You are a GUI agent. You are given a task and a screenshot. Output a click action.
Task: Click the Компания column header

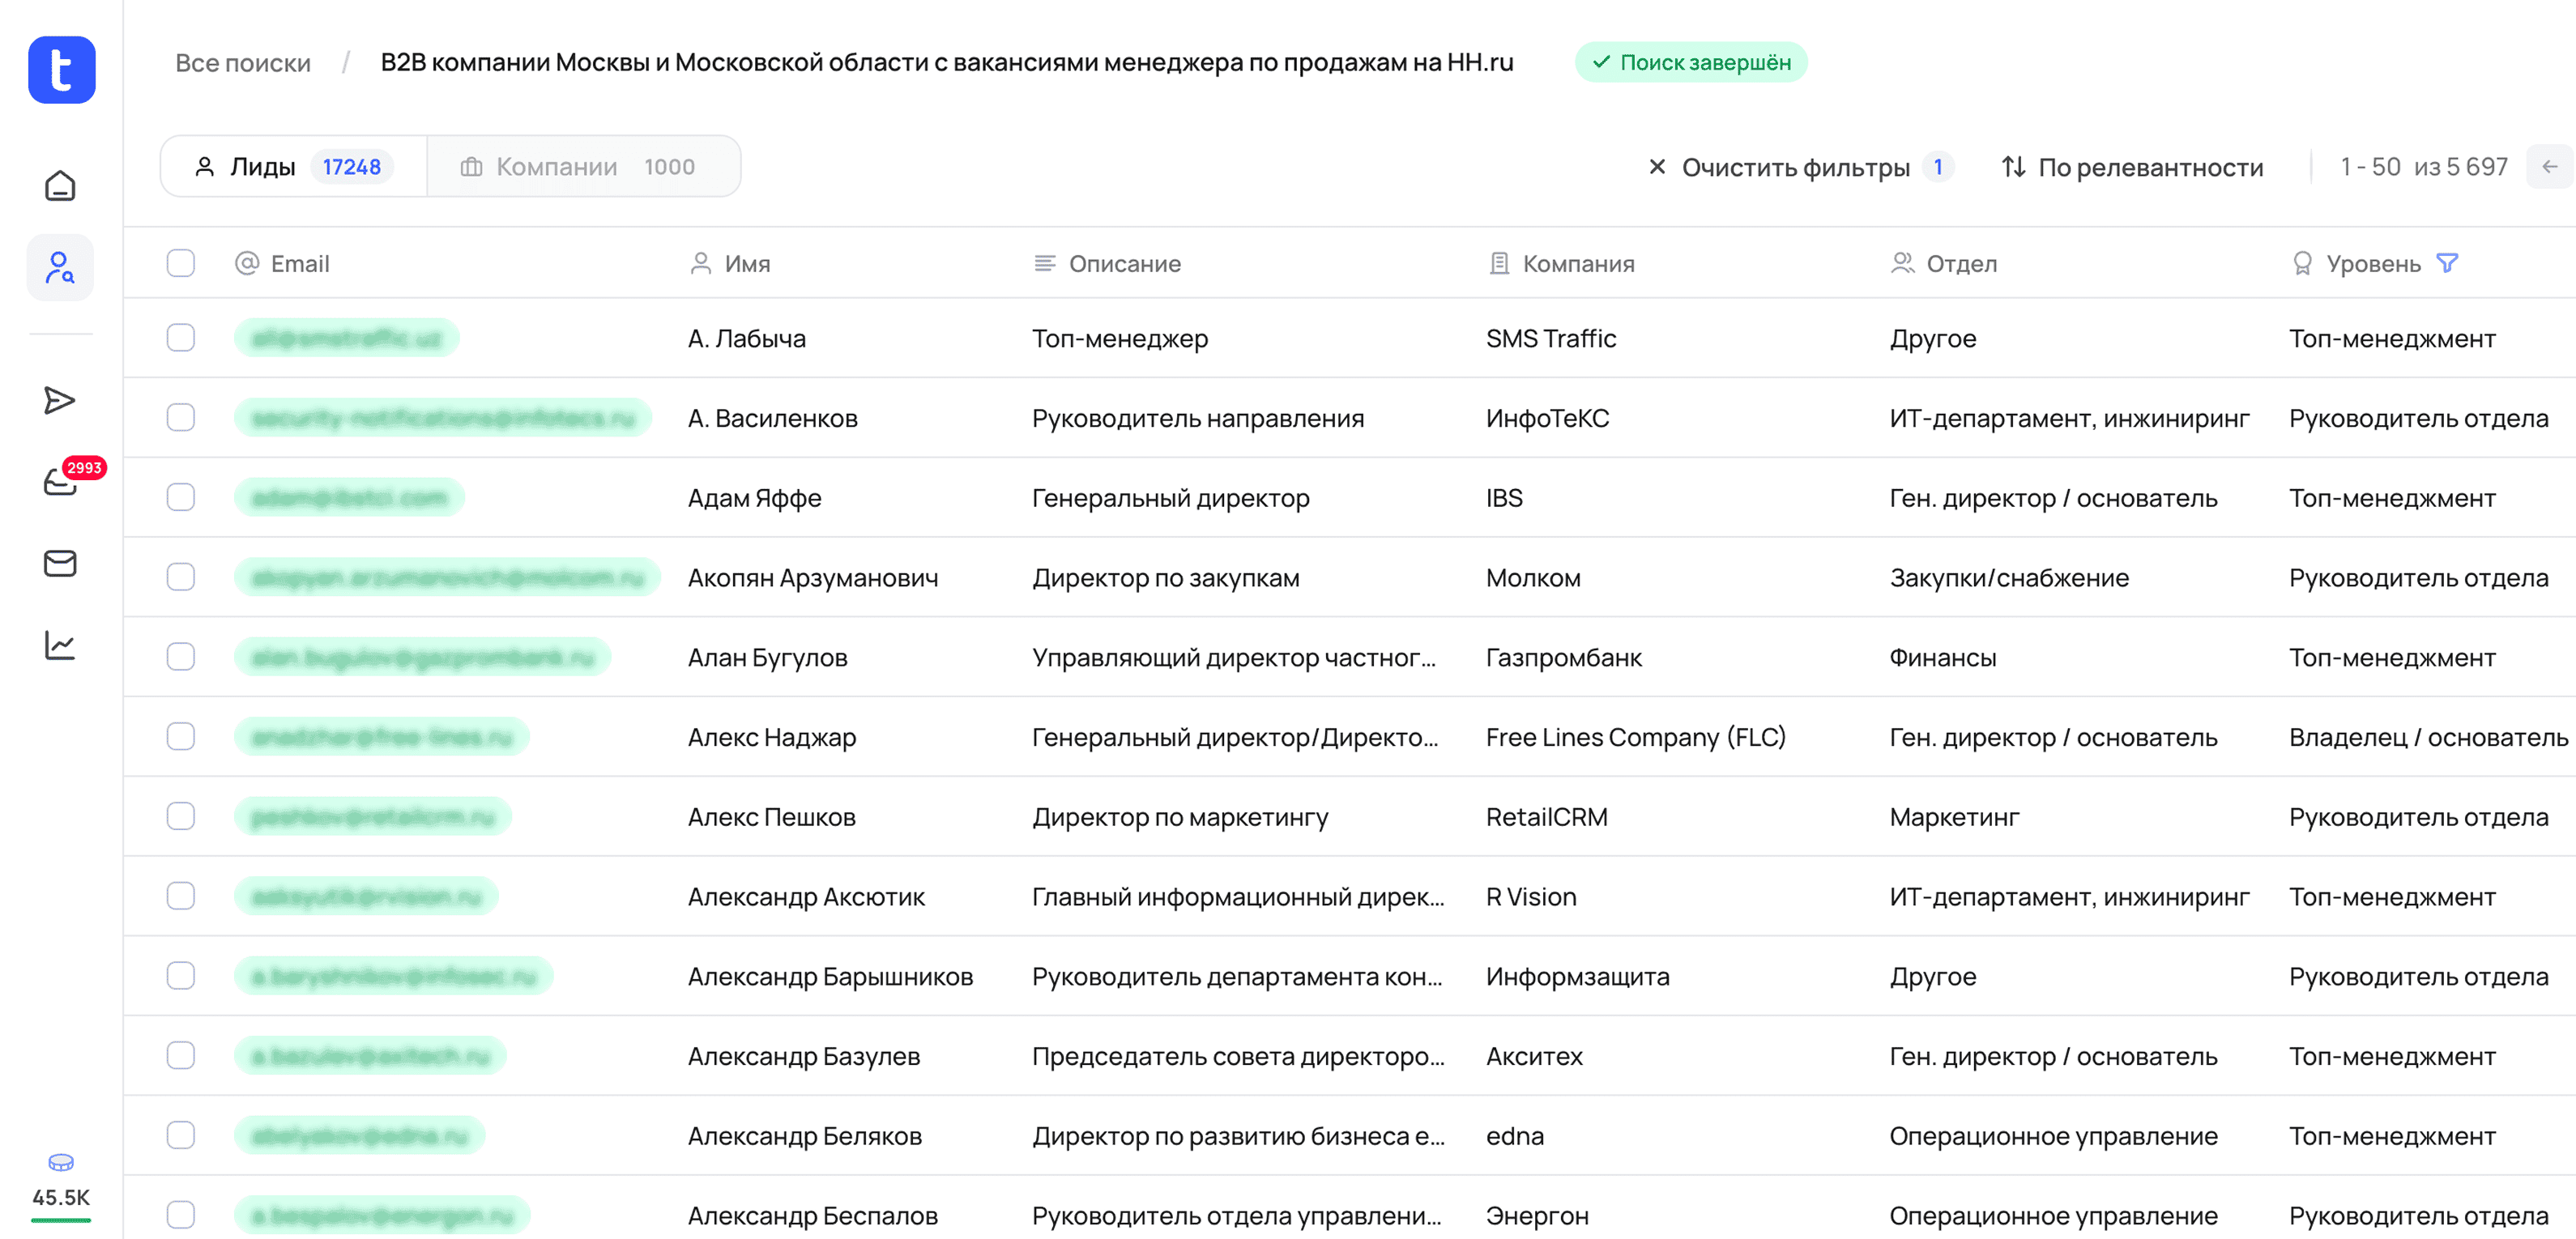1561,263
